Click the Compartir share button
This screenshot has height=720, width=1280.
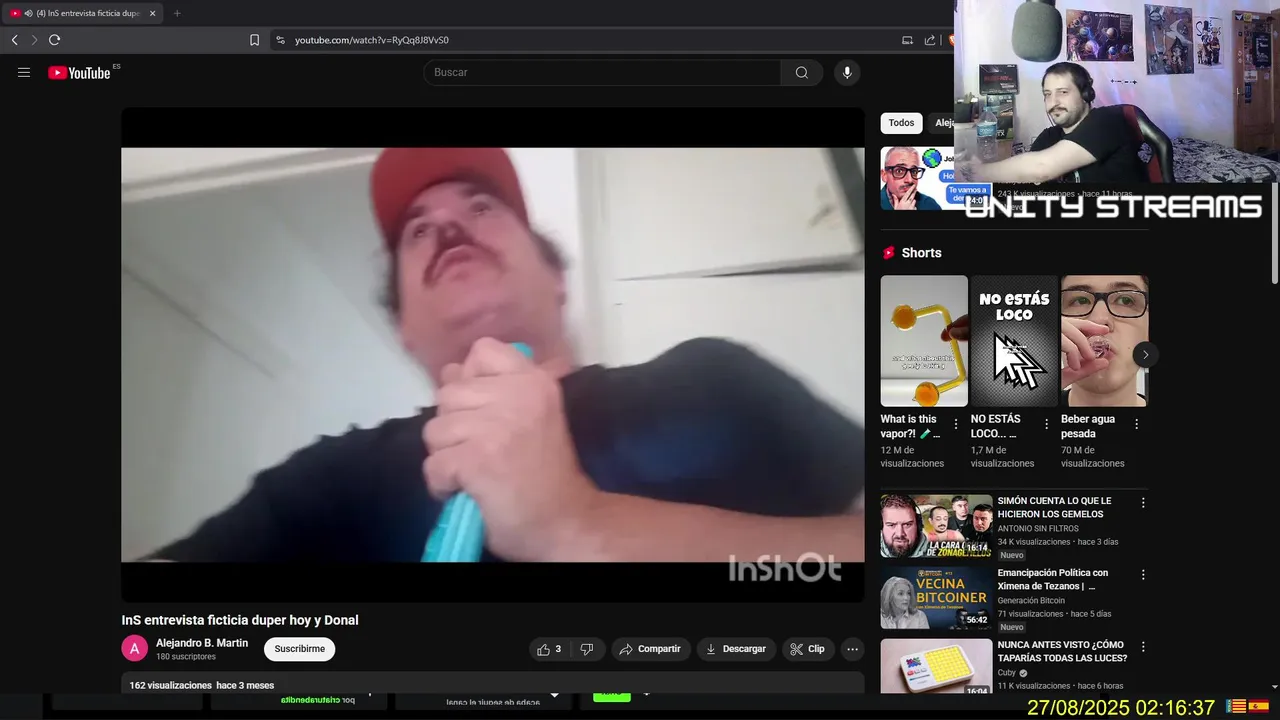(x=650, y=649)
